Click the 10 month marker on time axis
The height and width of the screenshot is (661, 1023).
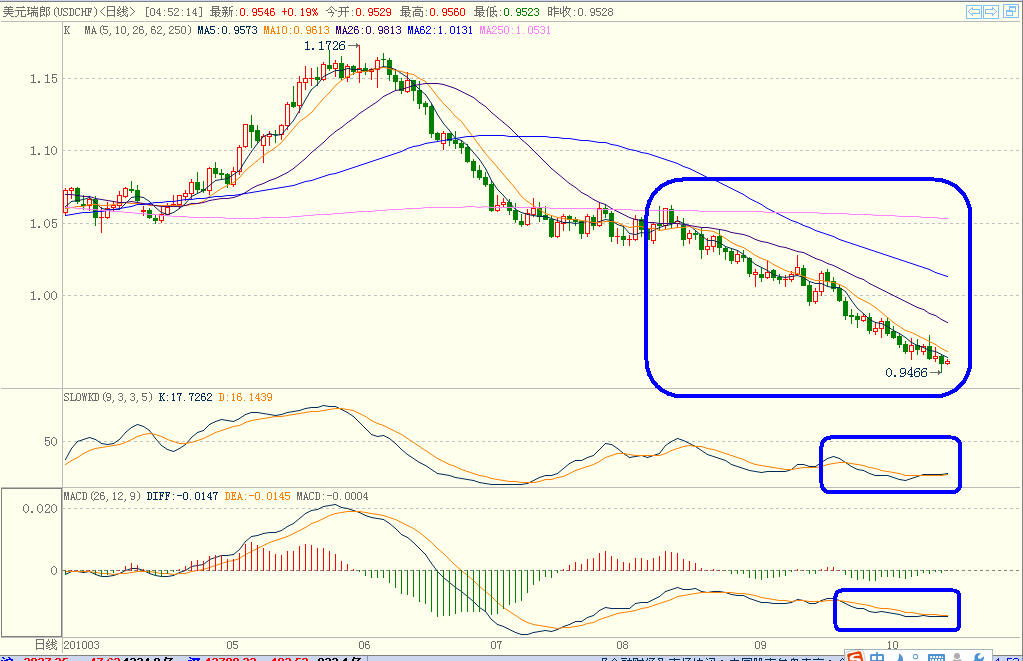893,645
